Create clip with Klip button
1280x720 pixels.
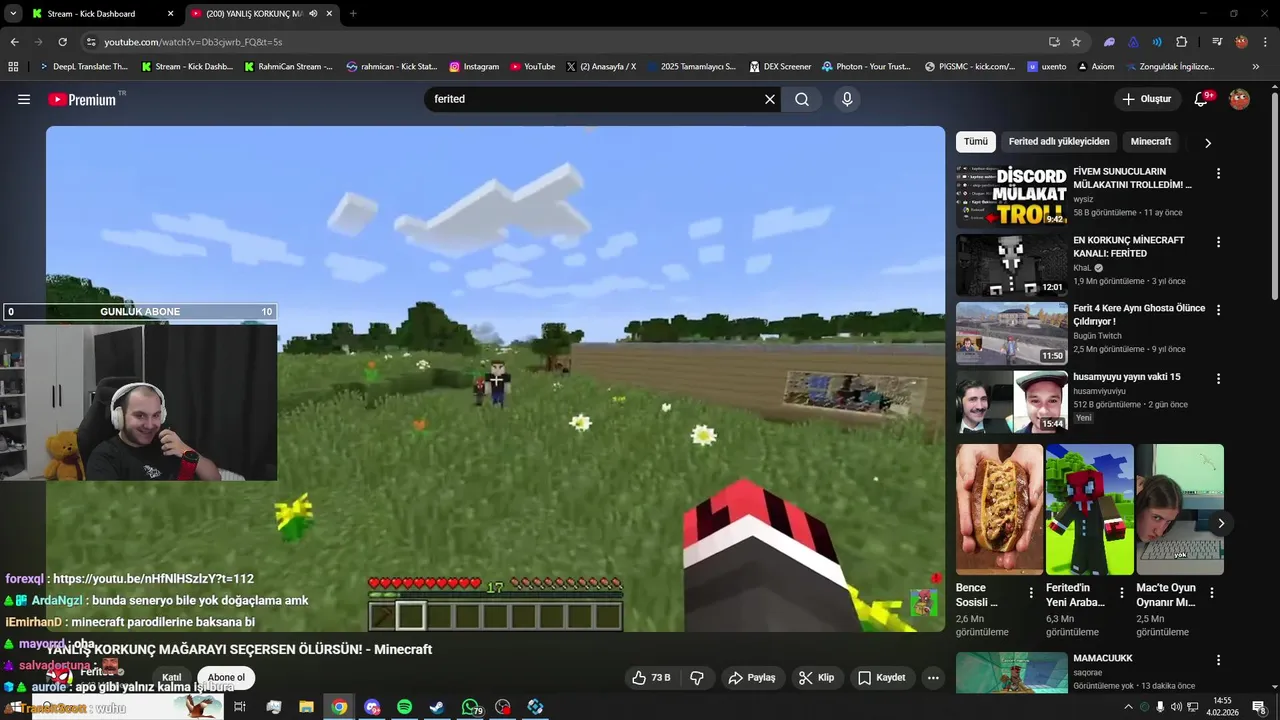point(816,677)
